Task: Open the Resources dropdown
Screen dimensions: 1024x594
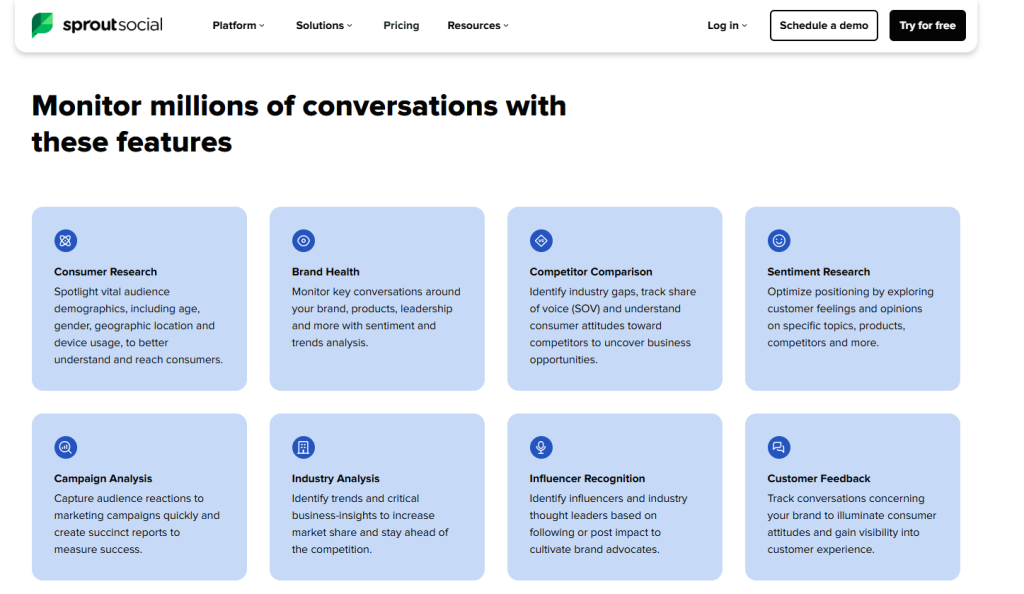Action: [x=477, y=25]
